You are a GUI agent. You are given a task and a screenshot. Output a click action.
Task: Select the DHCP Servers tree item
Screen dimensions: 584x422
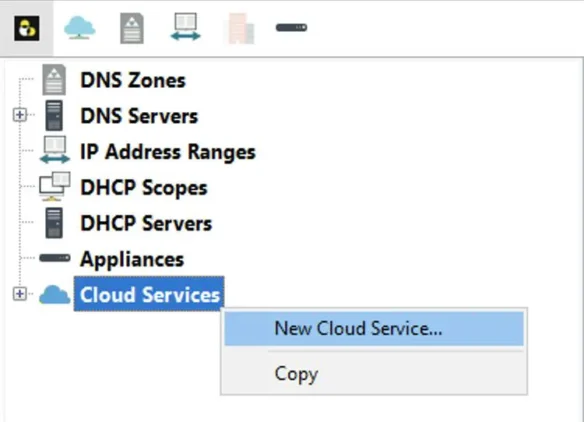click(146, 223)
